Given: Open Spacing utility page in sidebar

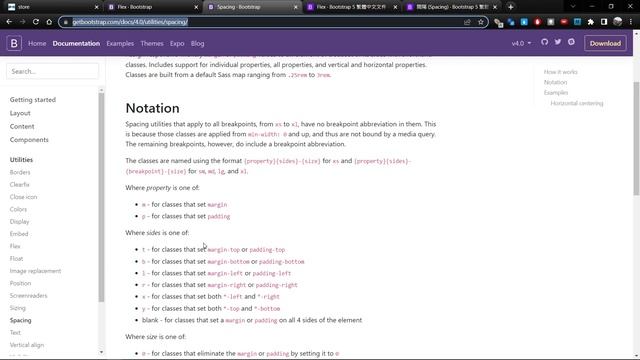Looking at the screenshot, I should (x=20, y=320).
